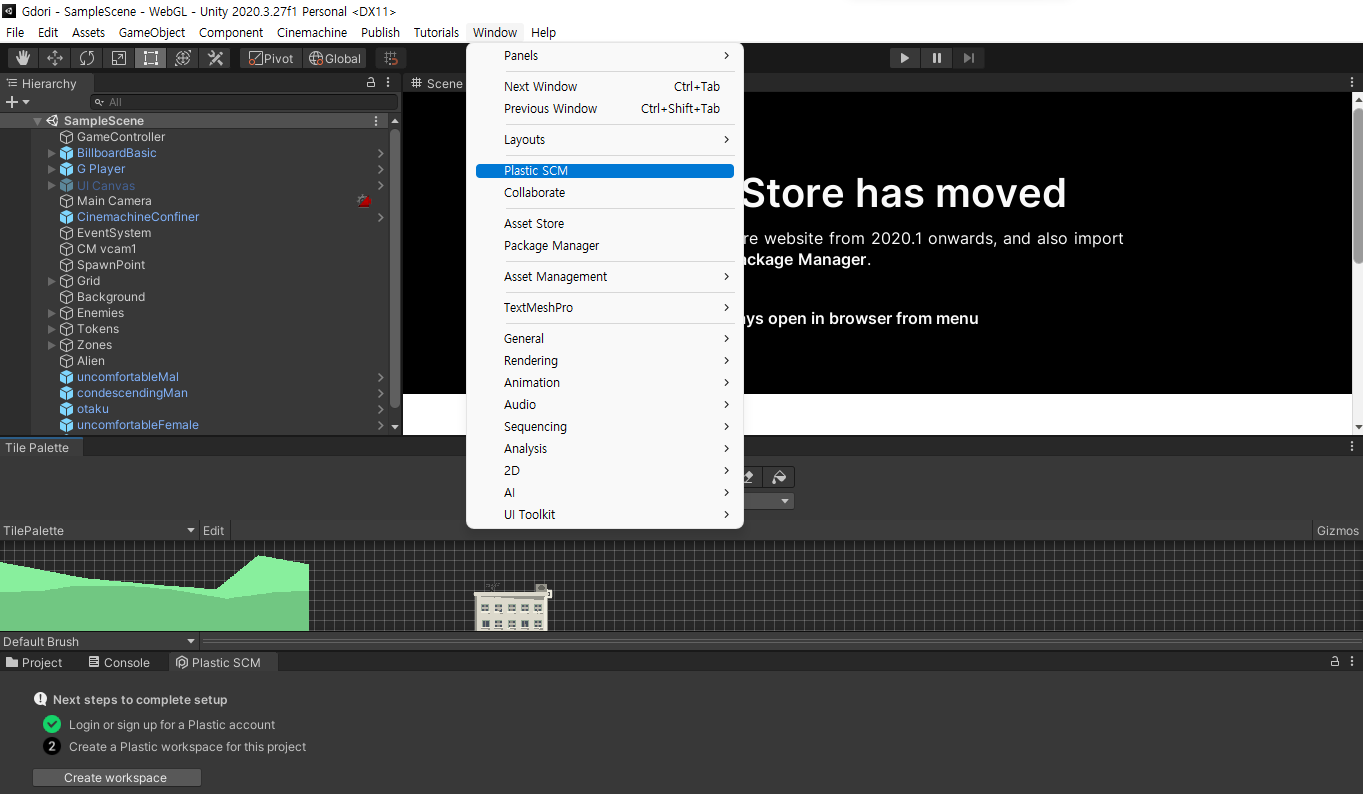Lock the Hierarchy panel
The width and height of the screenshot is (1363, 794).
click(x=371, y=83)
